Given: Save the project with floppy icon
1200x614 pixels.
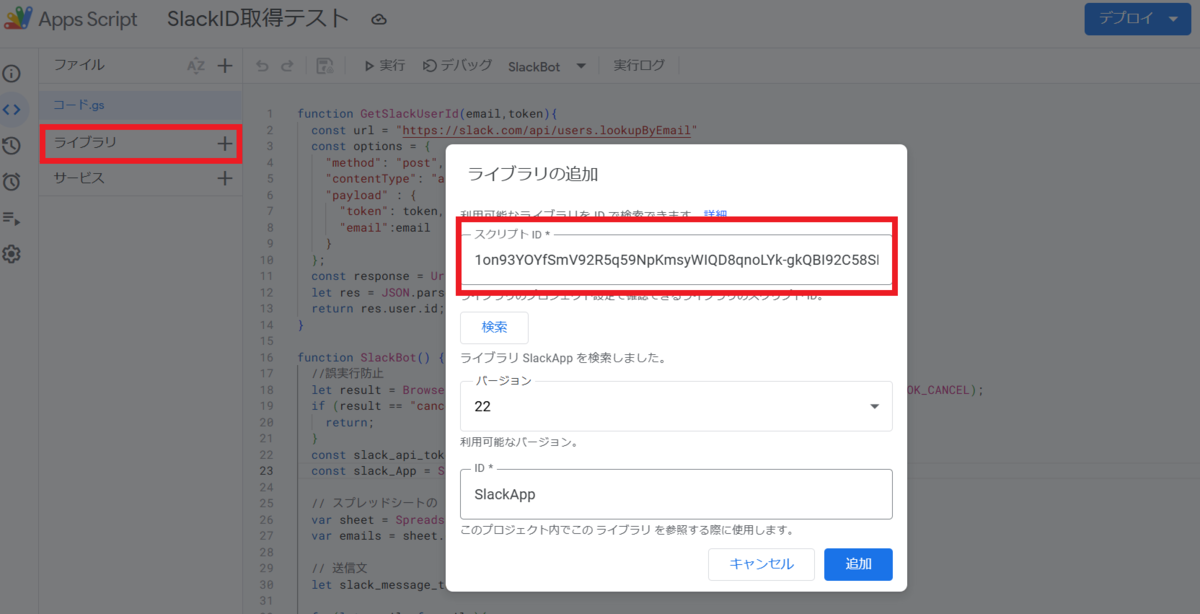Looking at the screenshot, I should click(324, 66).
